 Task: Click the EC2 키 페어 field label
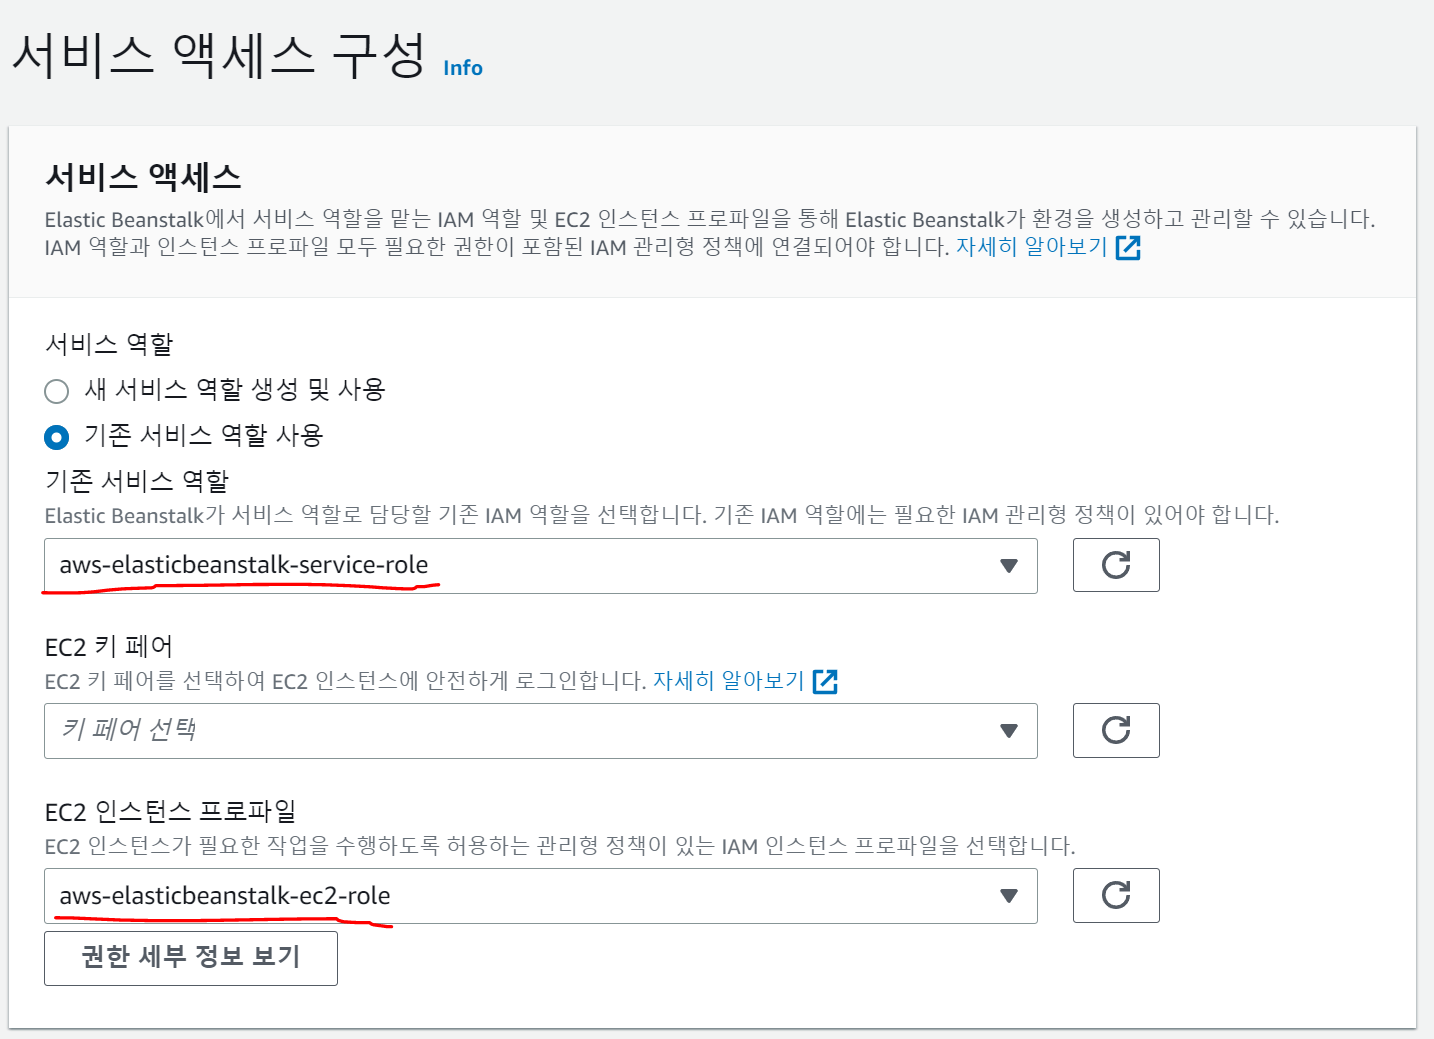(109, 647)
